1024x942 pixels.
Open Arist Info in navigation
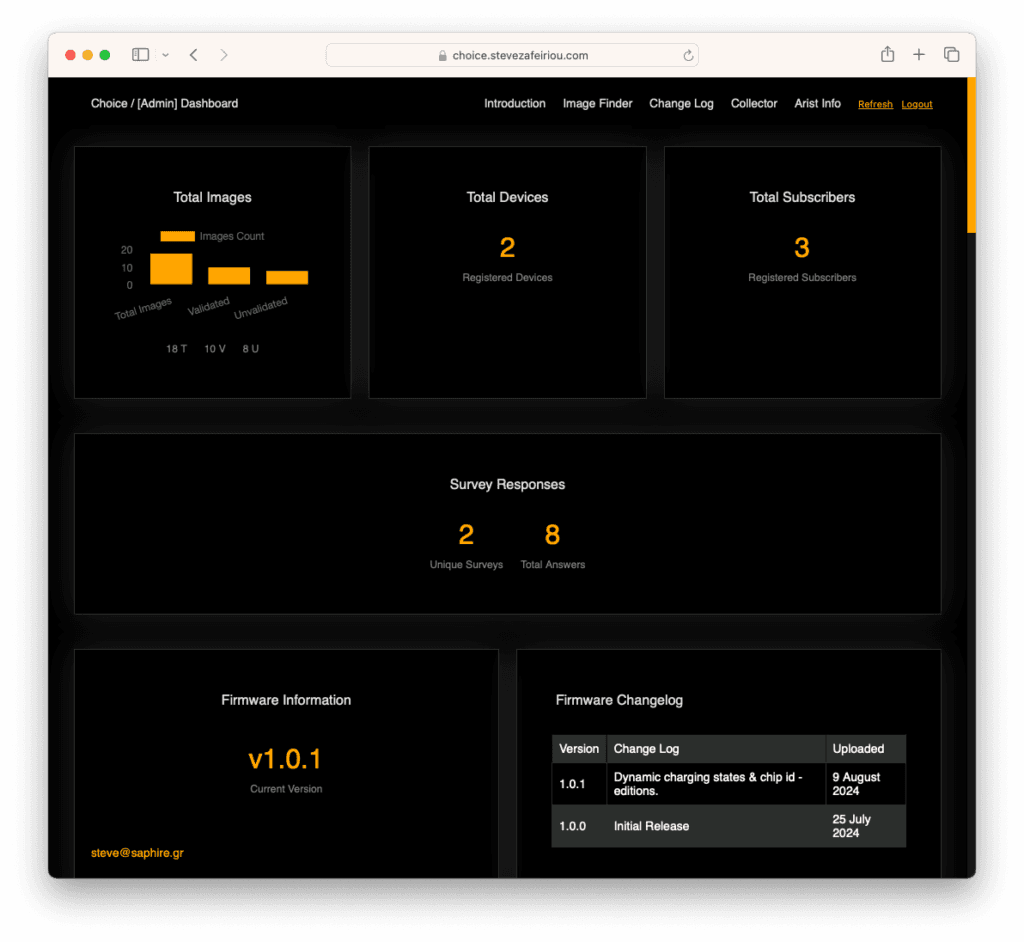click(x=817, y=104)
